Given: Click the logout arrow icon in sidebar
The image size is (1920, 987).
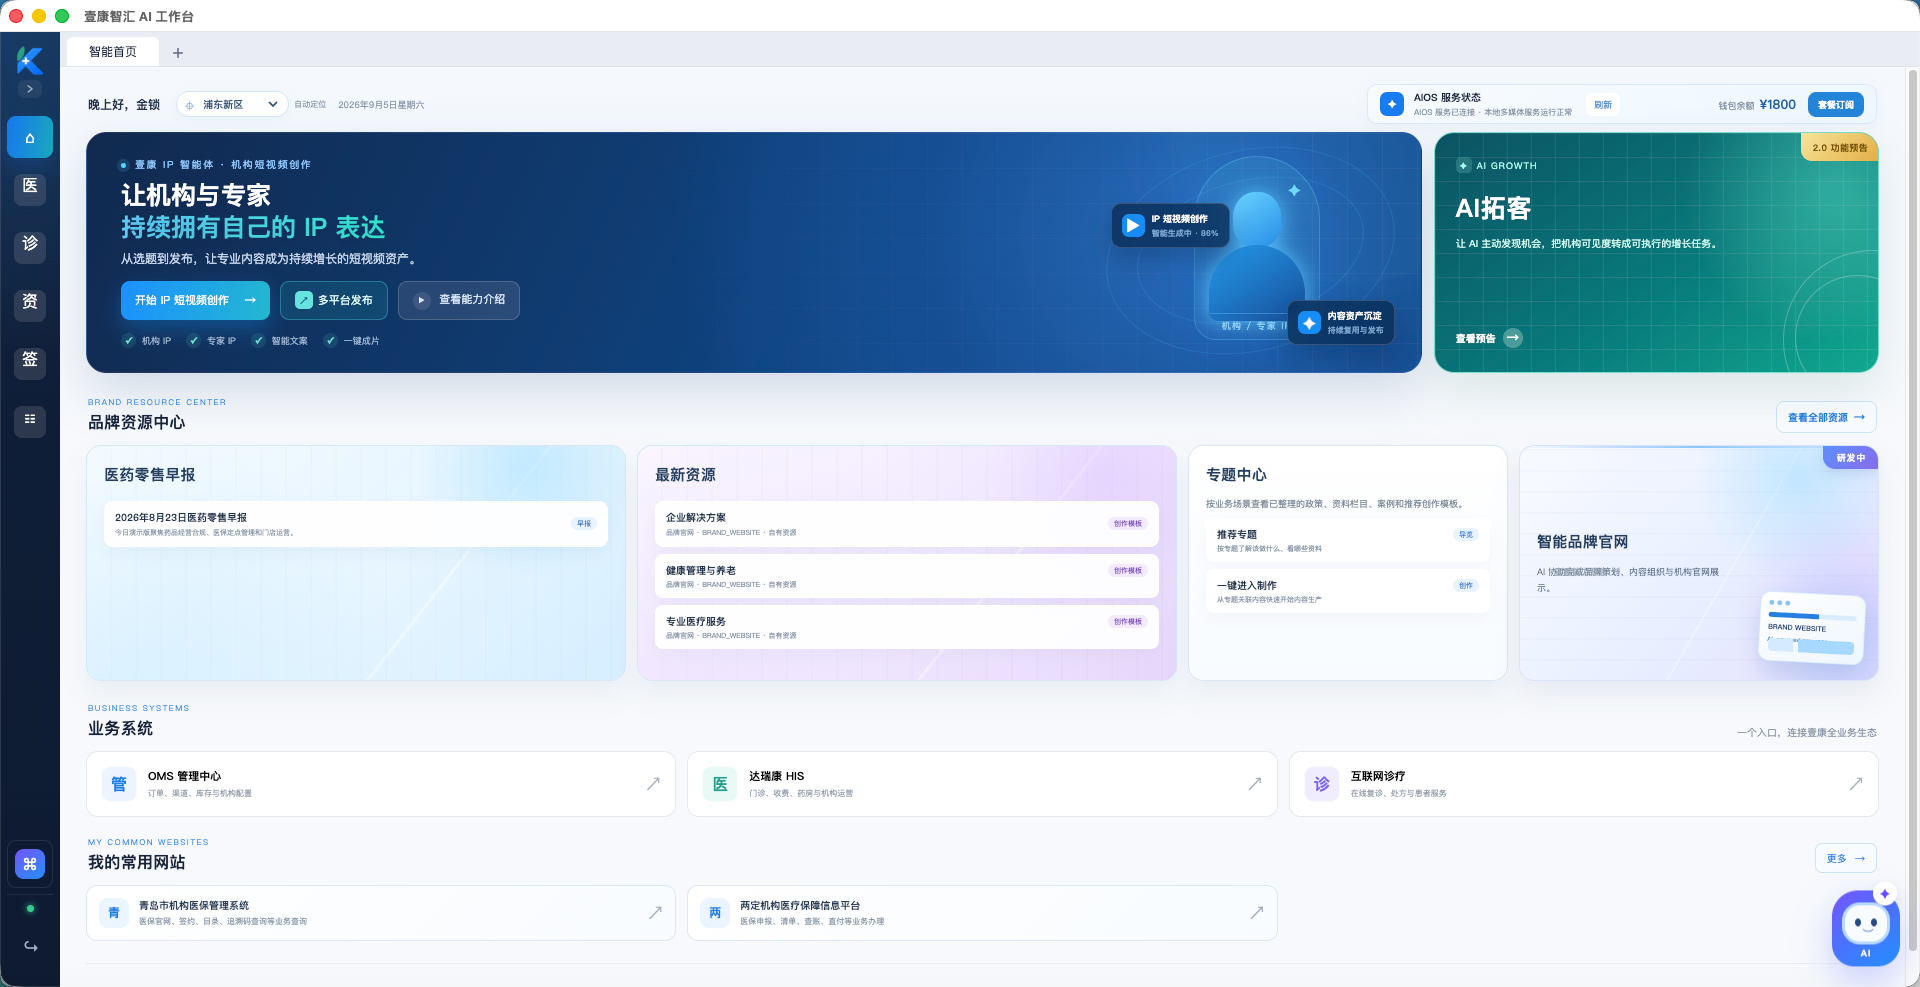Looking at the screenshot, I should (x=30, y=946).
